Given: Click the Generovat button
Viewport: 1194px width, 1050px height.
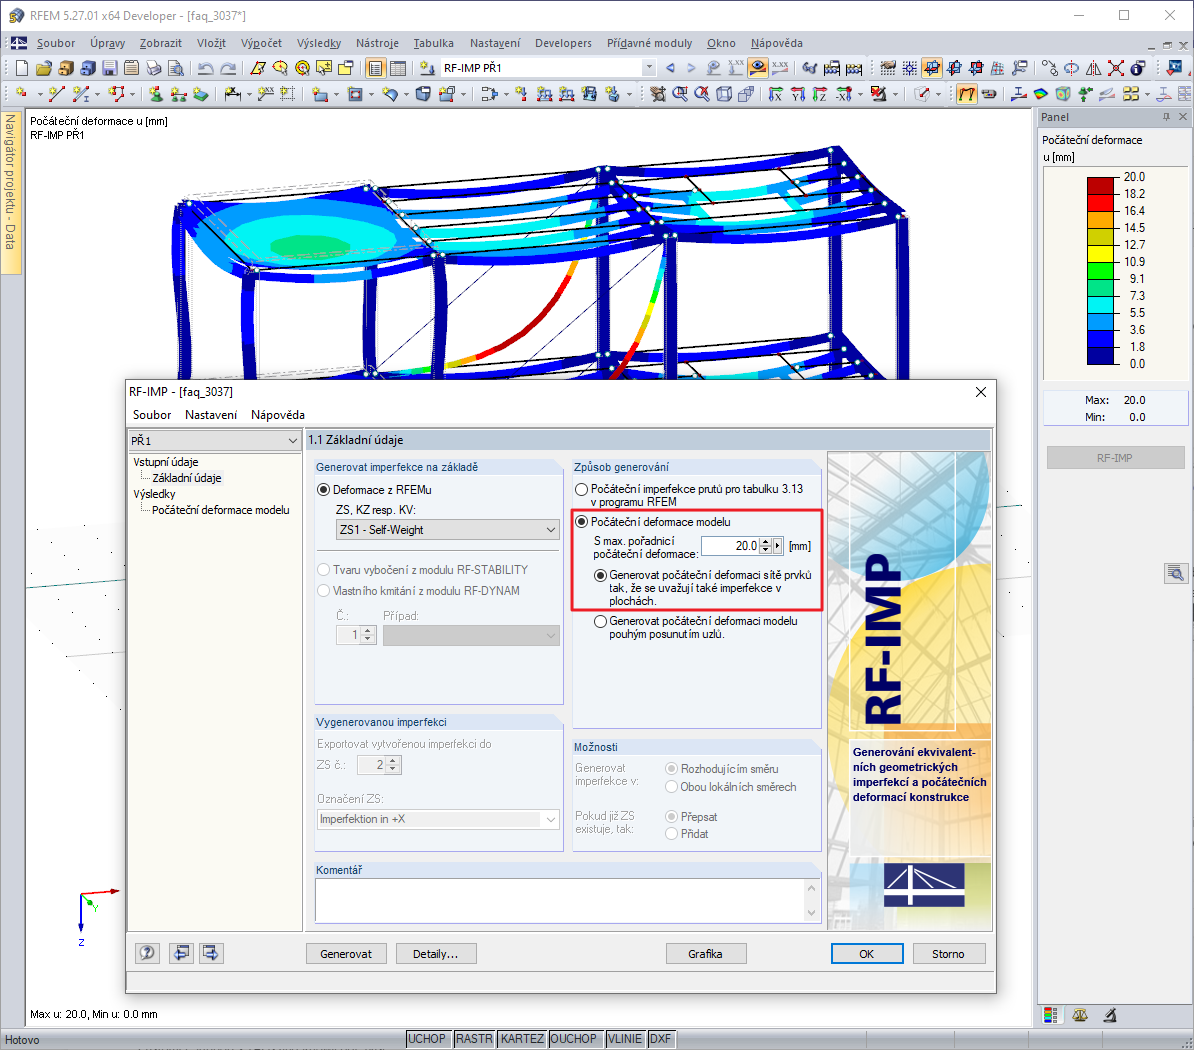Looking at the screenshot, I should coord(346,953).
